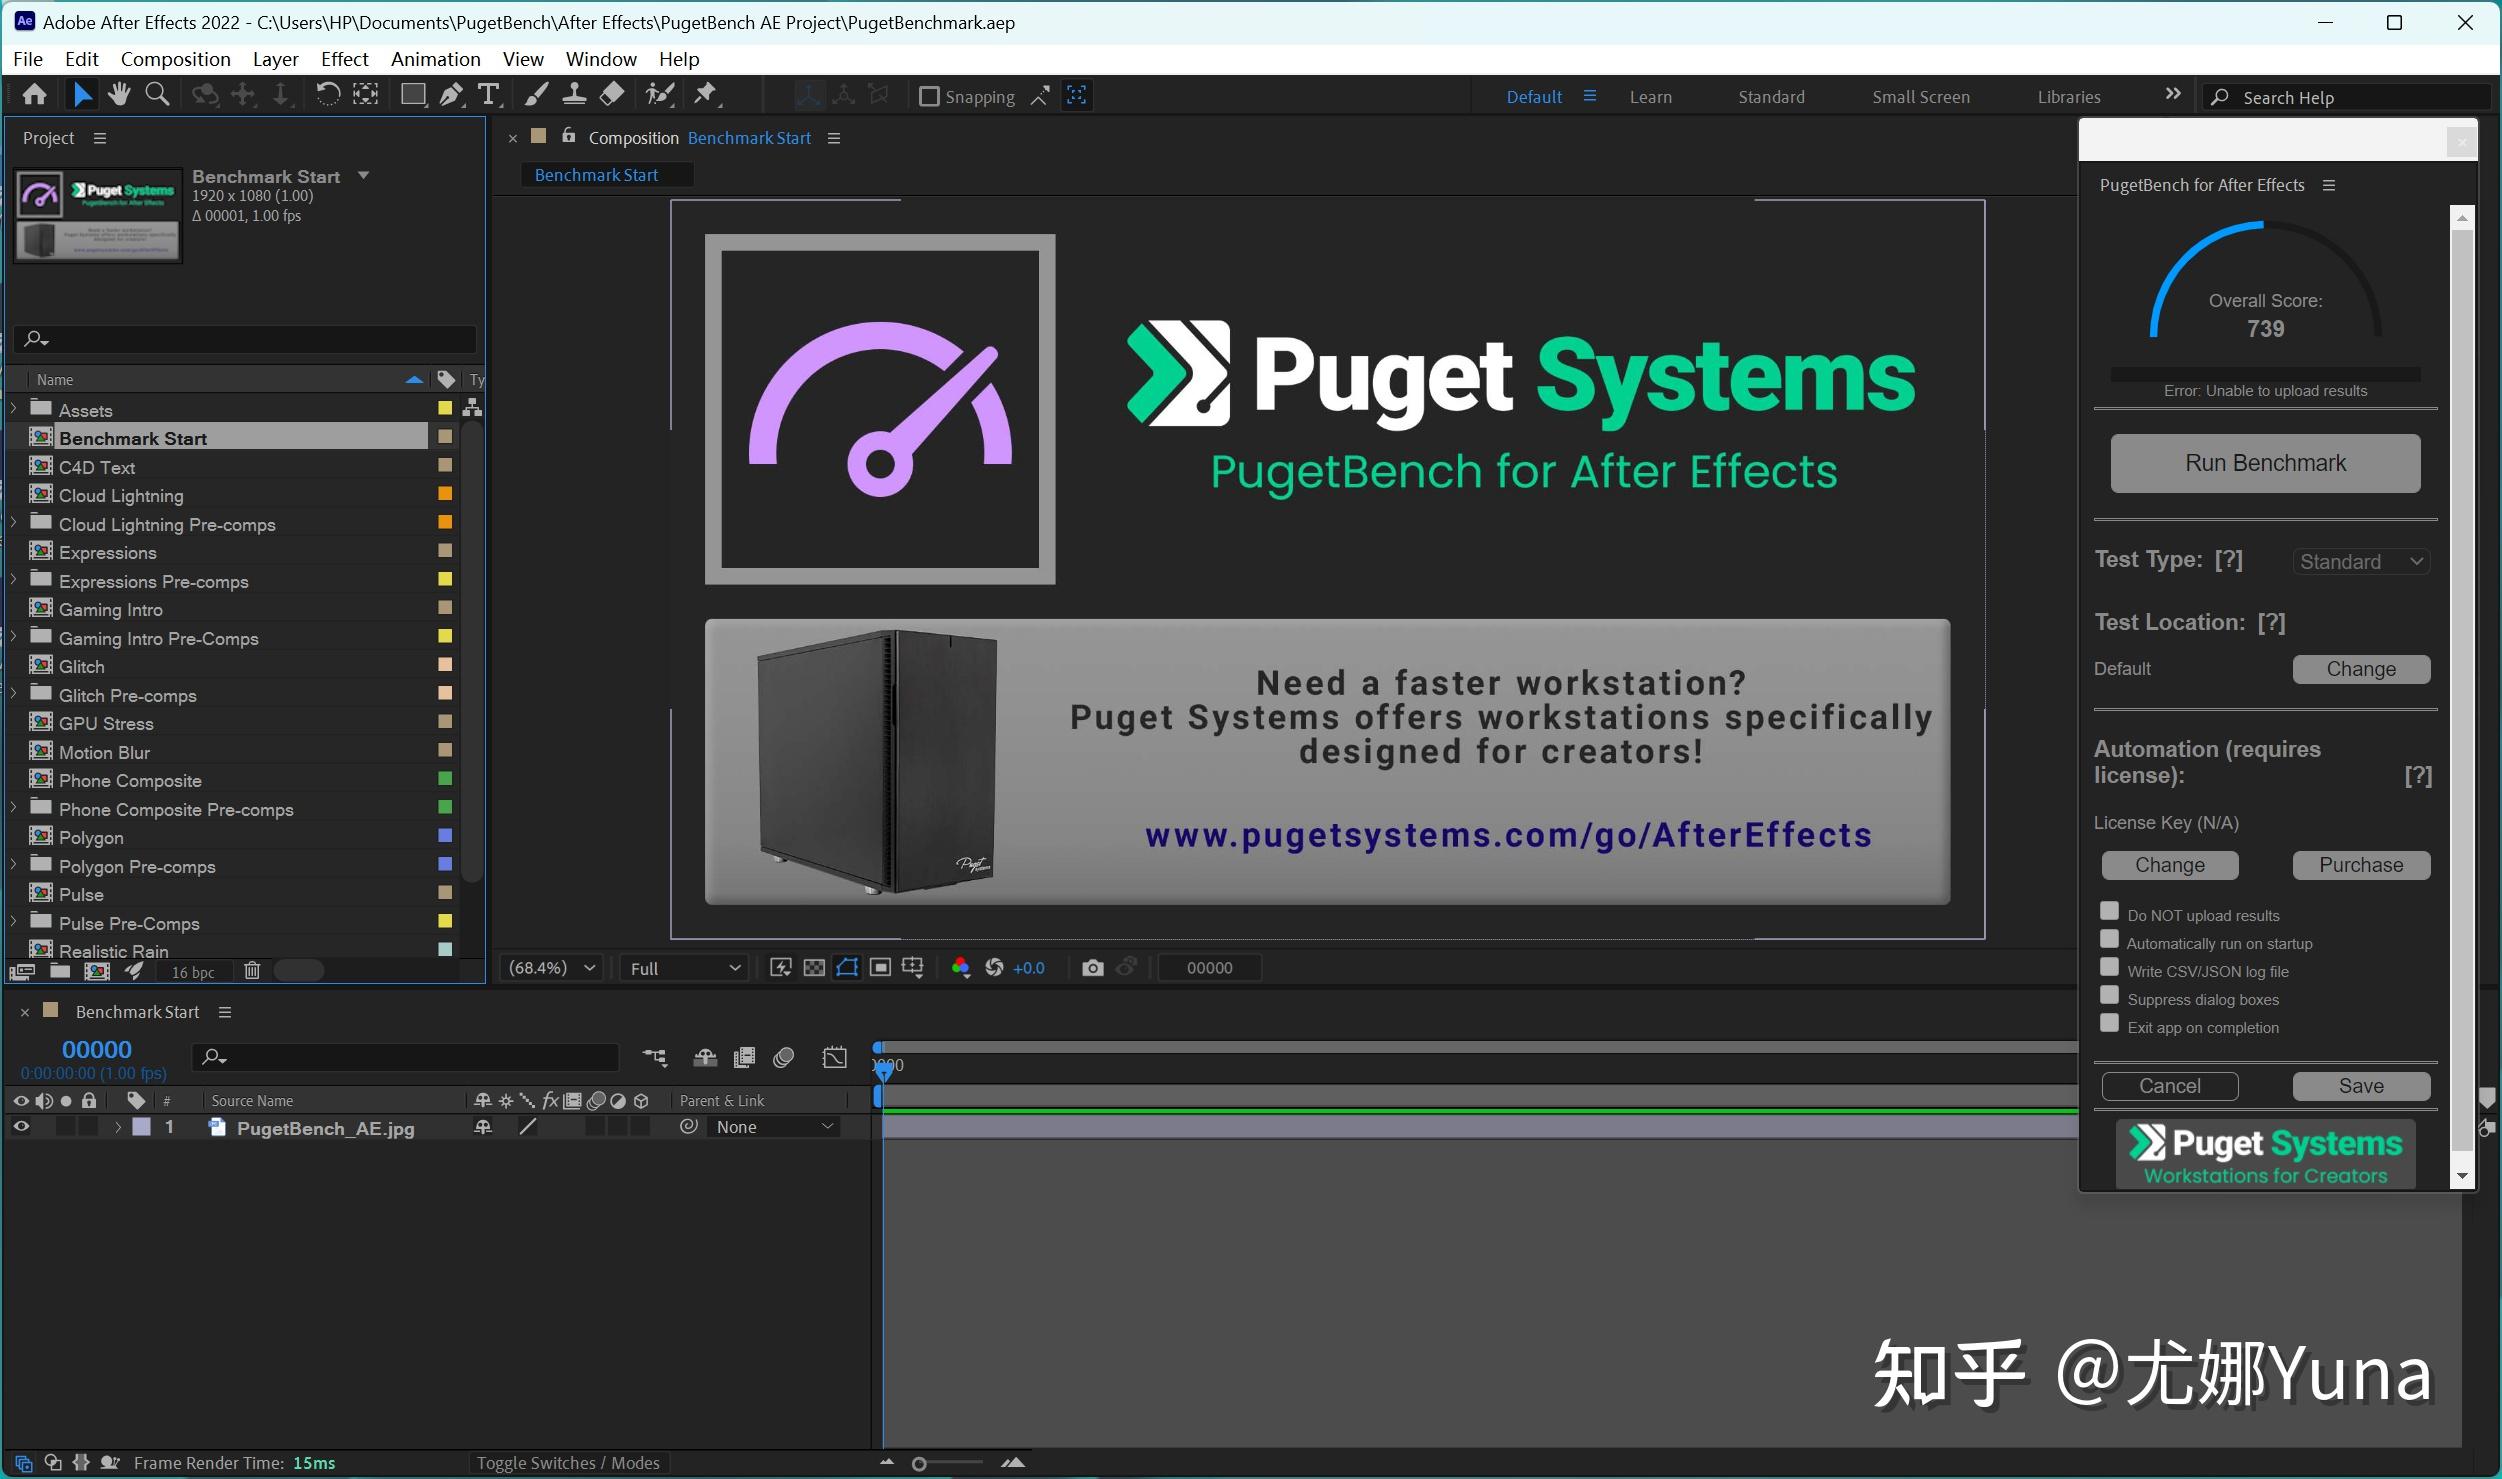Show more workspaces double chevron
The width and height of the screenshot is (2502, 1479).
[2172, 94]
